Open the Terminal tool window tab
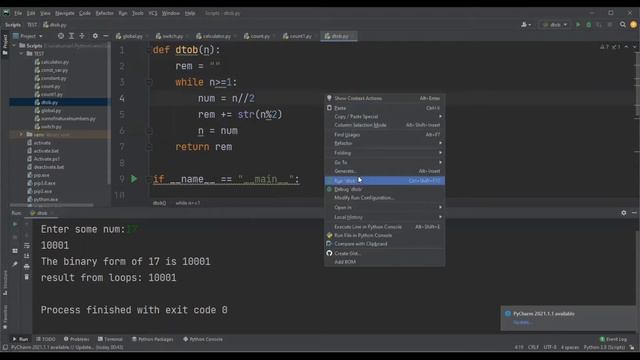 [110, 339]
